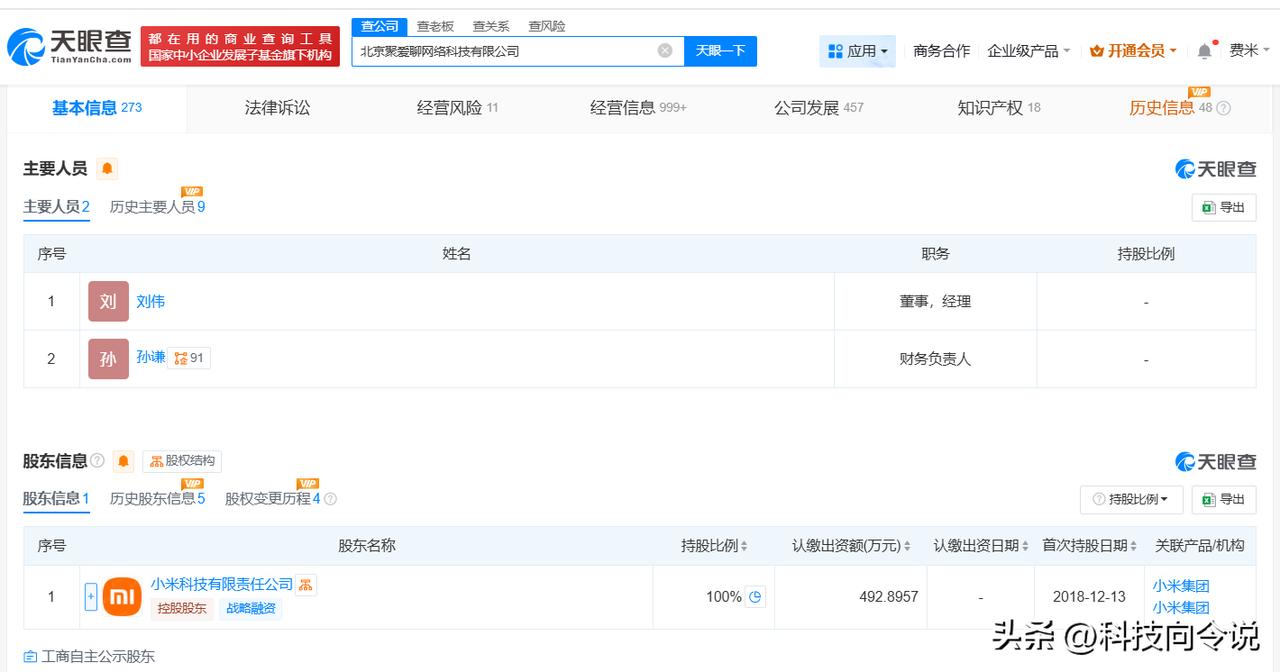This screenshot has height=672, width=1280.
Task: Clear the search box with the X icon
Action: (665, 51)
